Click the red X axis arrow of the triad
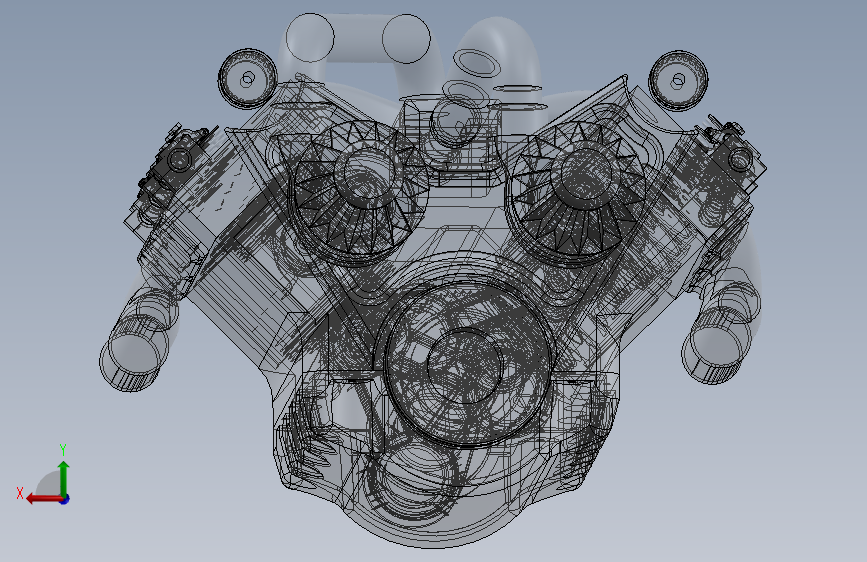Viewport: 867px width, 562px height. tap(44, 499)
